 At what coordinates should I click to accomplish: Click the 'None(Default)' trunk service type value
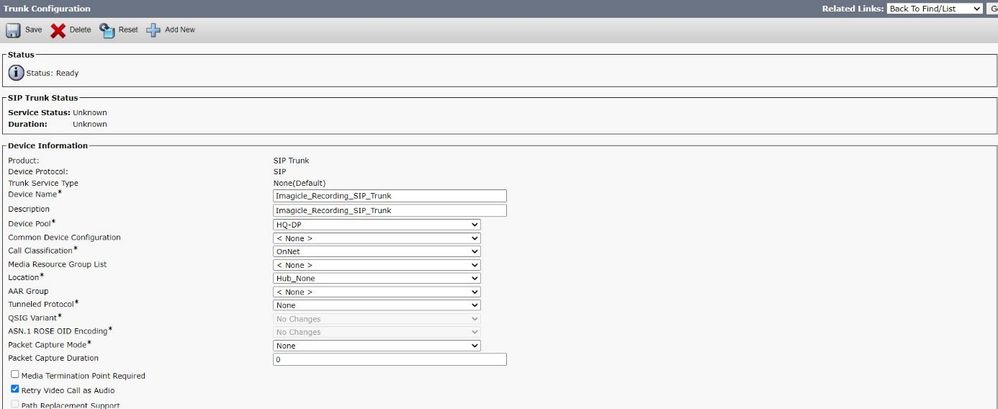(299, 183)
